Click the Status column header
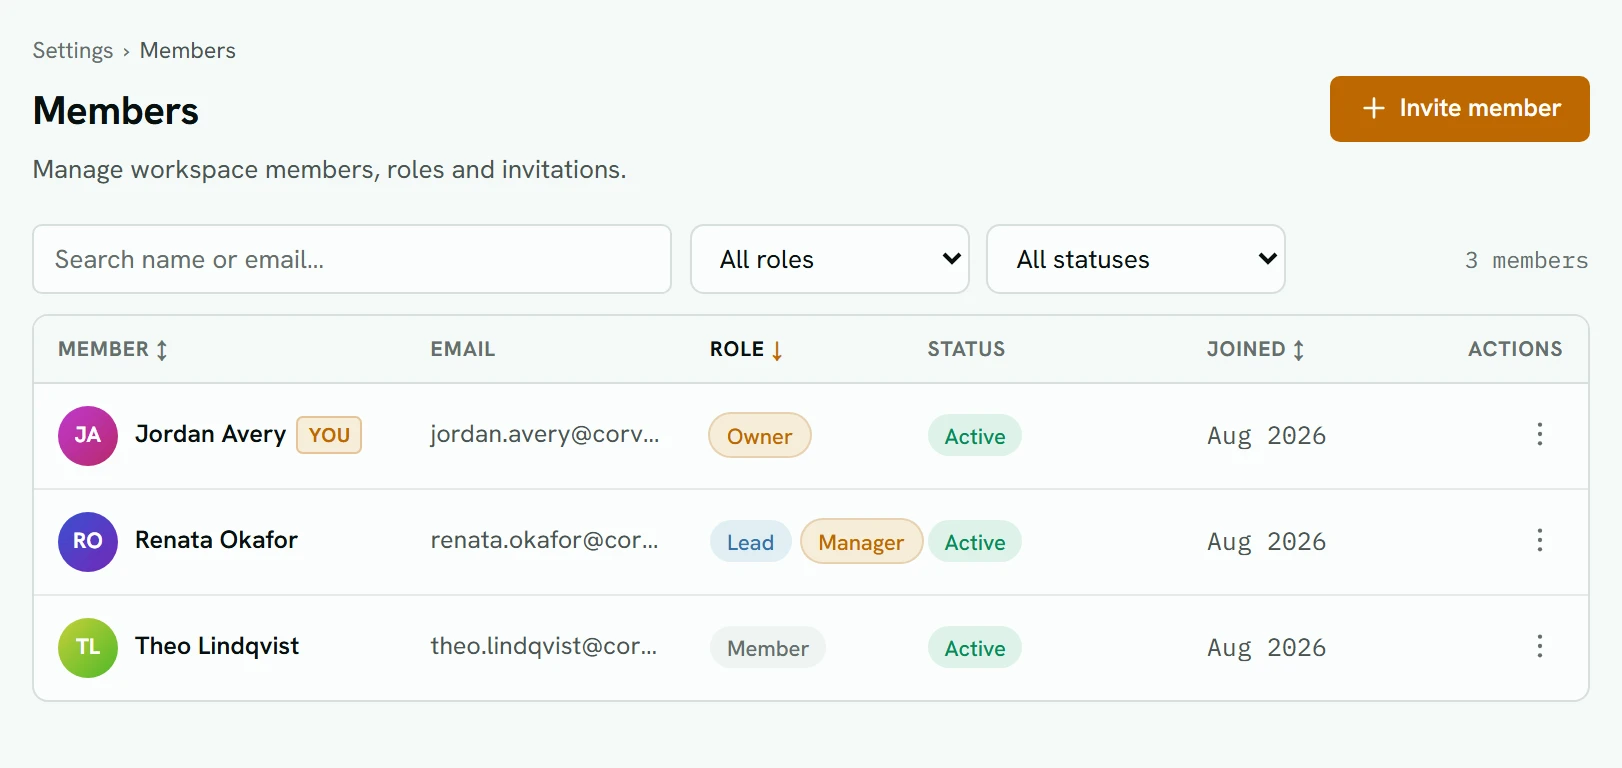This screenshot has height=768, width=1622. point(966,349)
